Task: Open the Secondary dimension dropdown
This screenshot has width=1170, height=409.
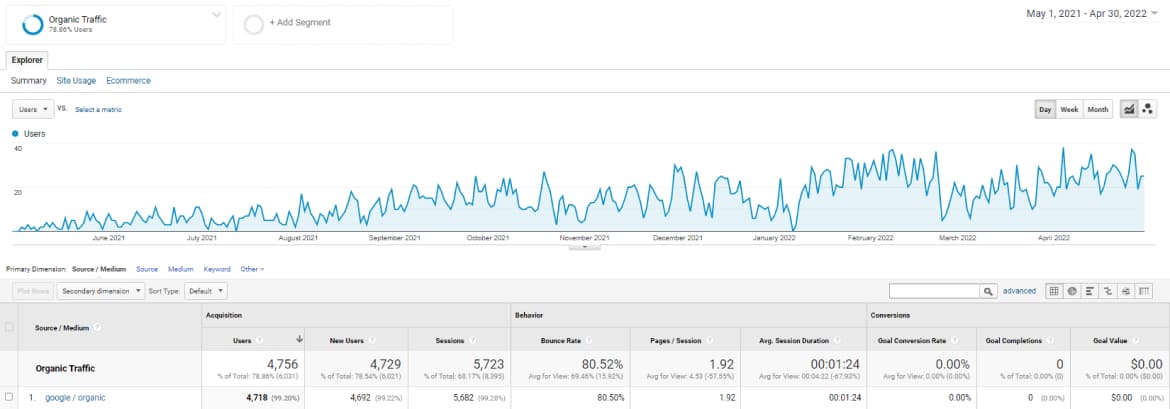Action: point(99,291)
